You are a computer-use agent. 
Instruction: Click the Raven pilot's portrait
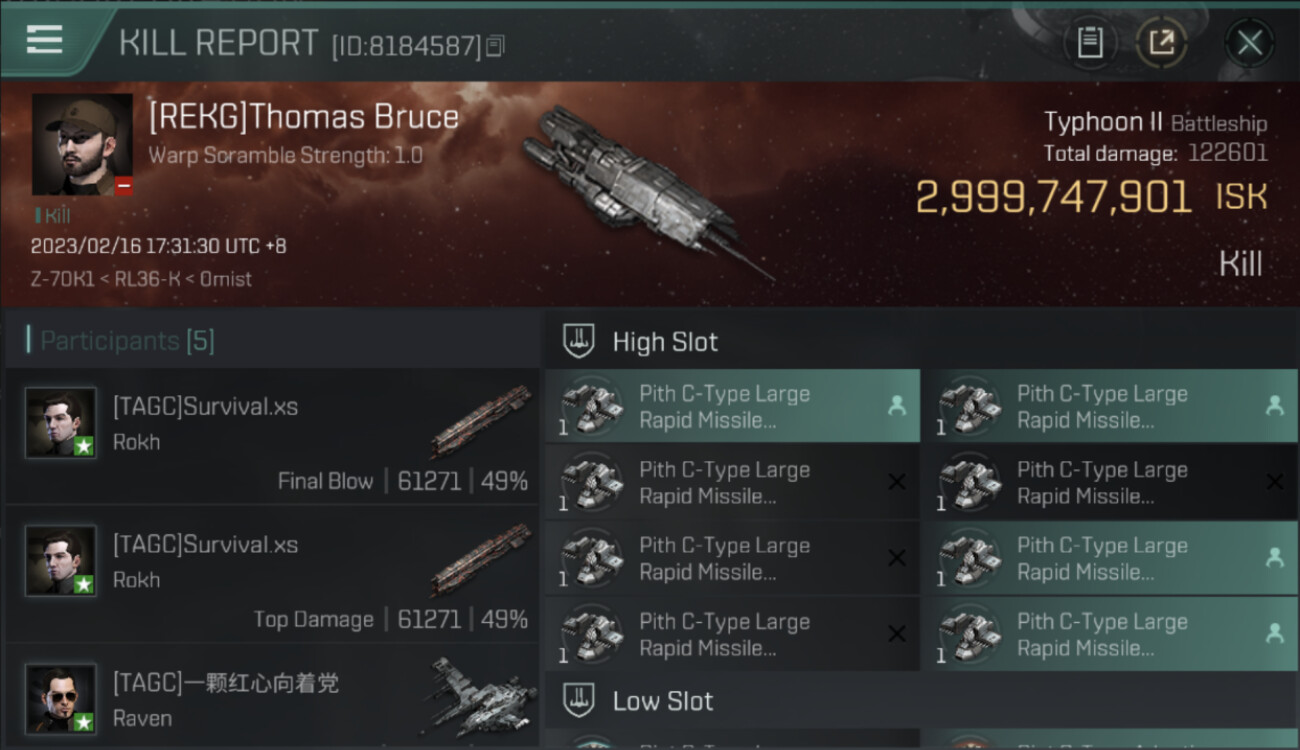click(61, 698)
